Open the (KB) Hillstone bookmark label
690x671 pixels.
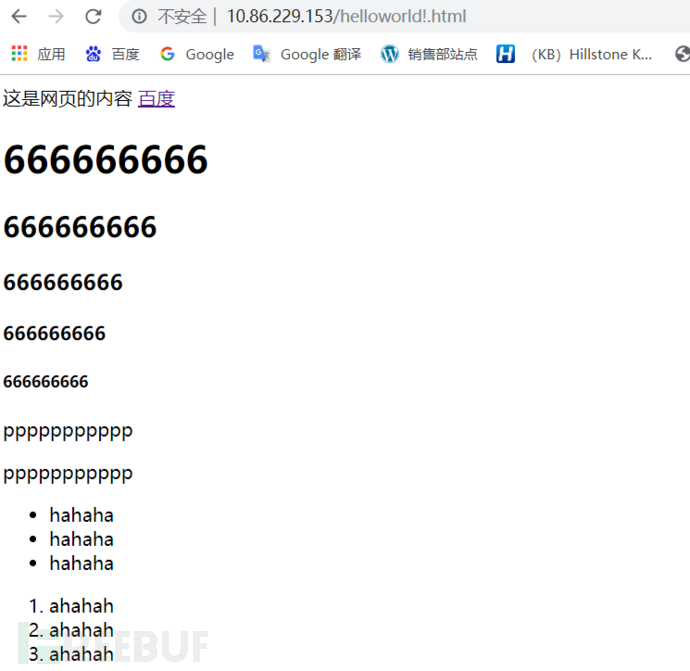tap(592, 54)
